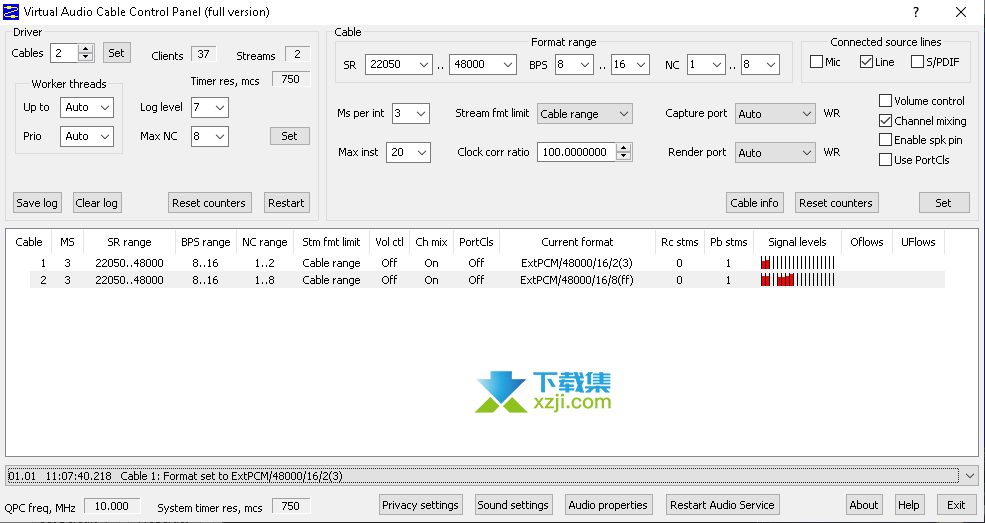Click Restart Audio Service button
Viewport: 985px width, 523px height.
722,505
